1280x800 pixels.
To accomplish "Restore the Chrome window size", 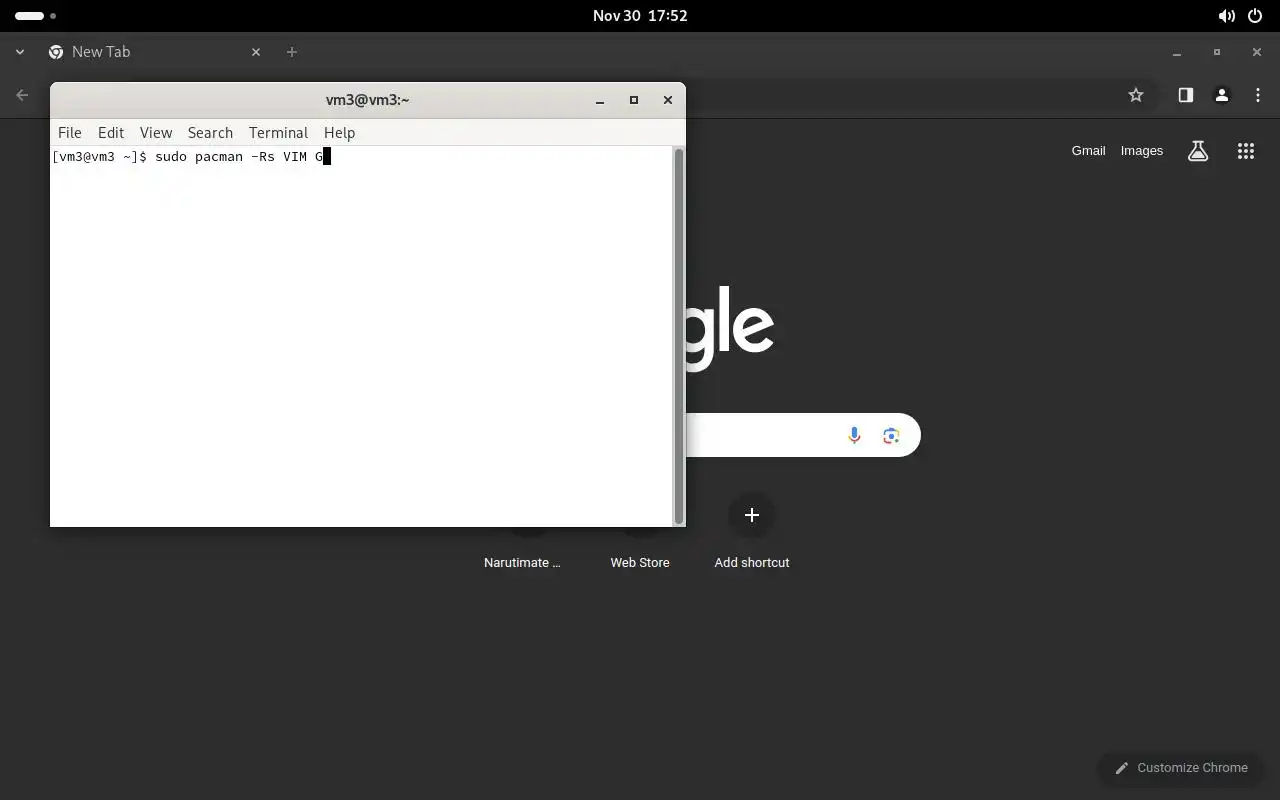I will pyautogui.click(x=1217, y=52).
